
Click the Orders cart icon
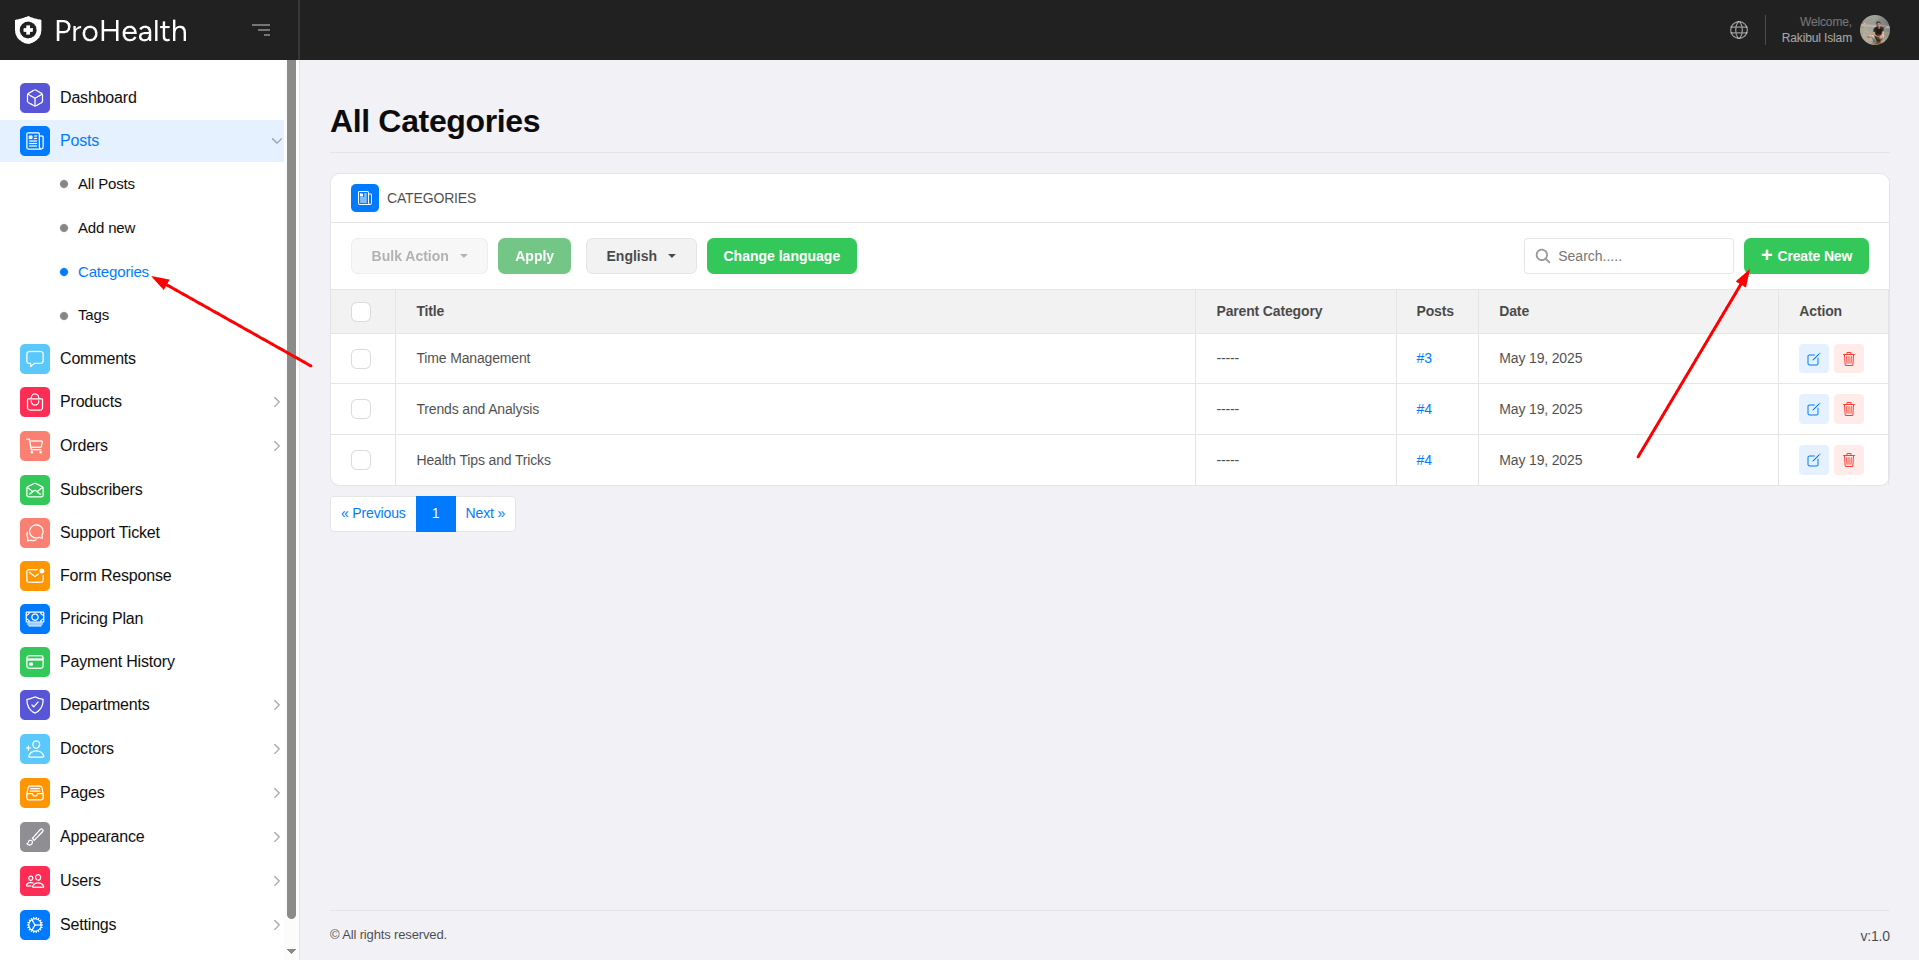pos(35,446)
